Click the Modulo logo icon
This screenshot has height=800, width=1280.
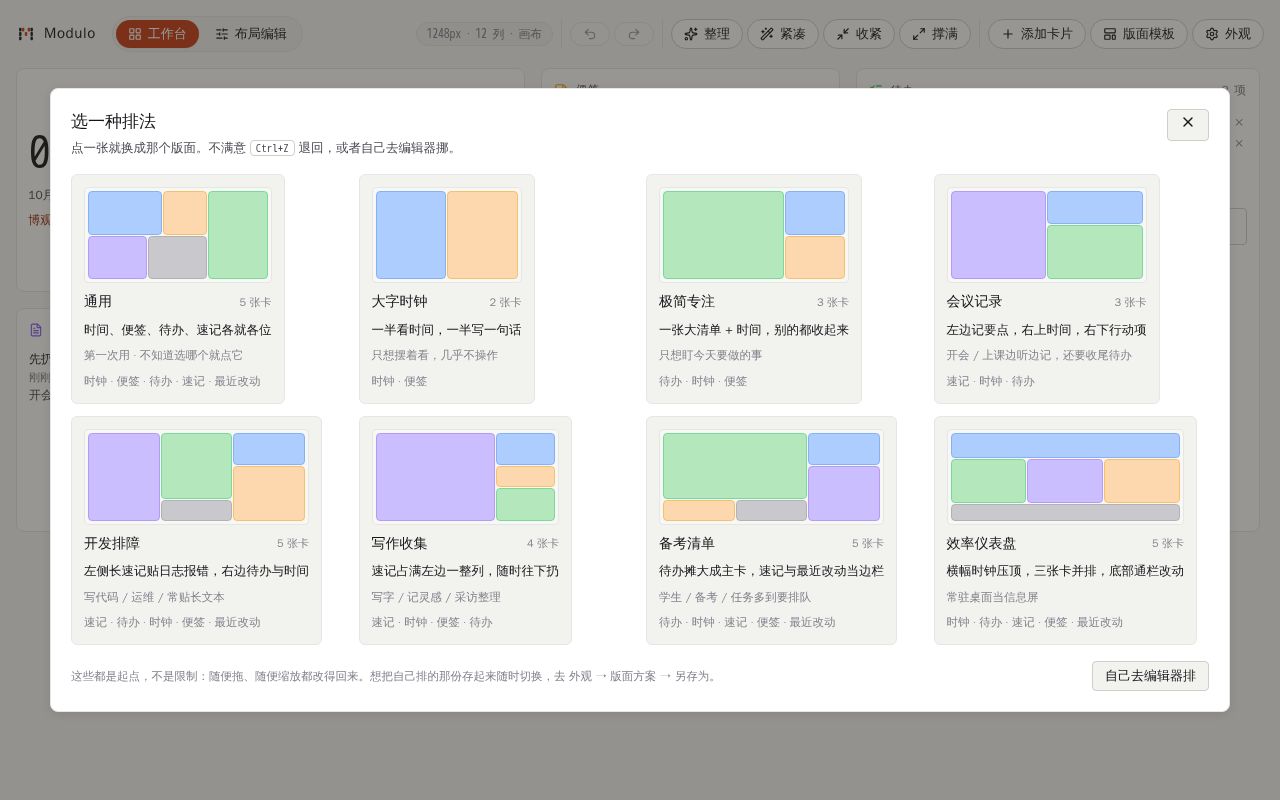pyautogui.click(x=26, y=34)
